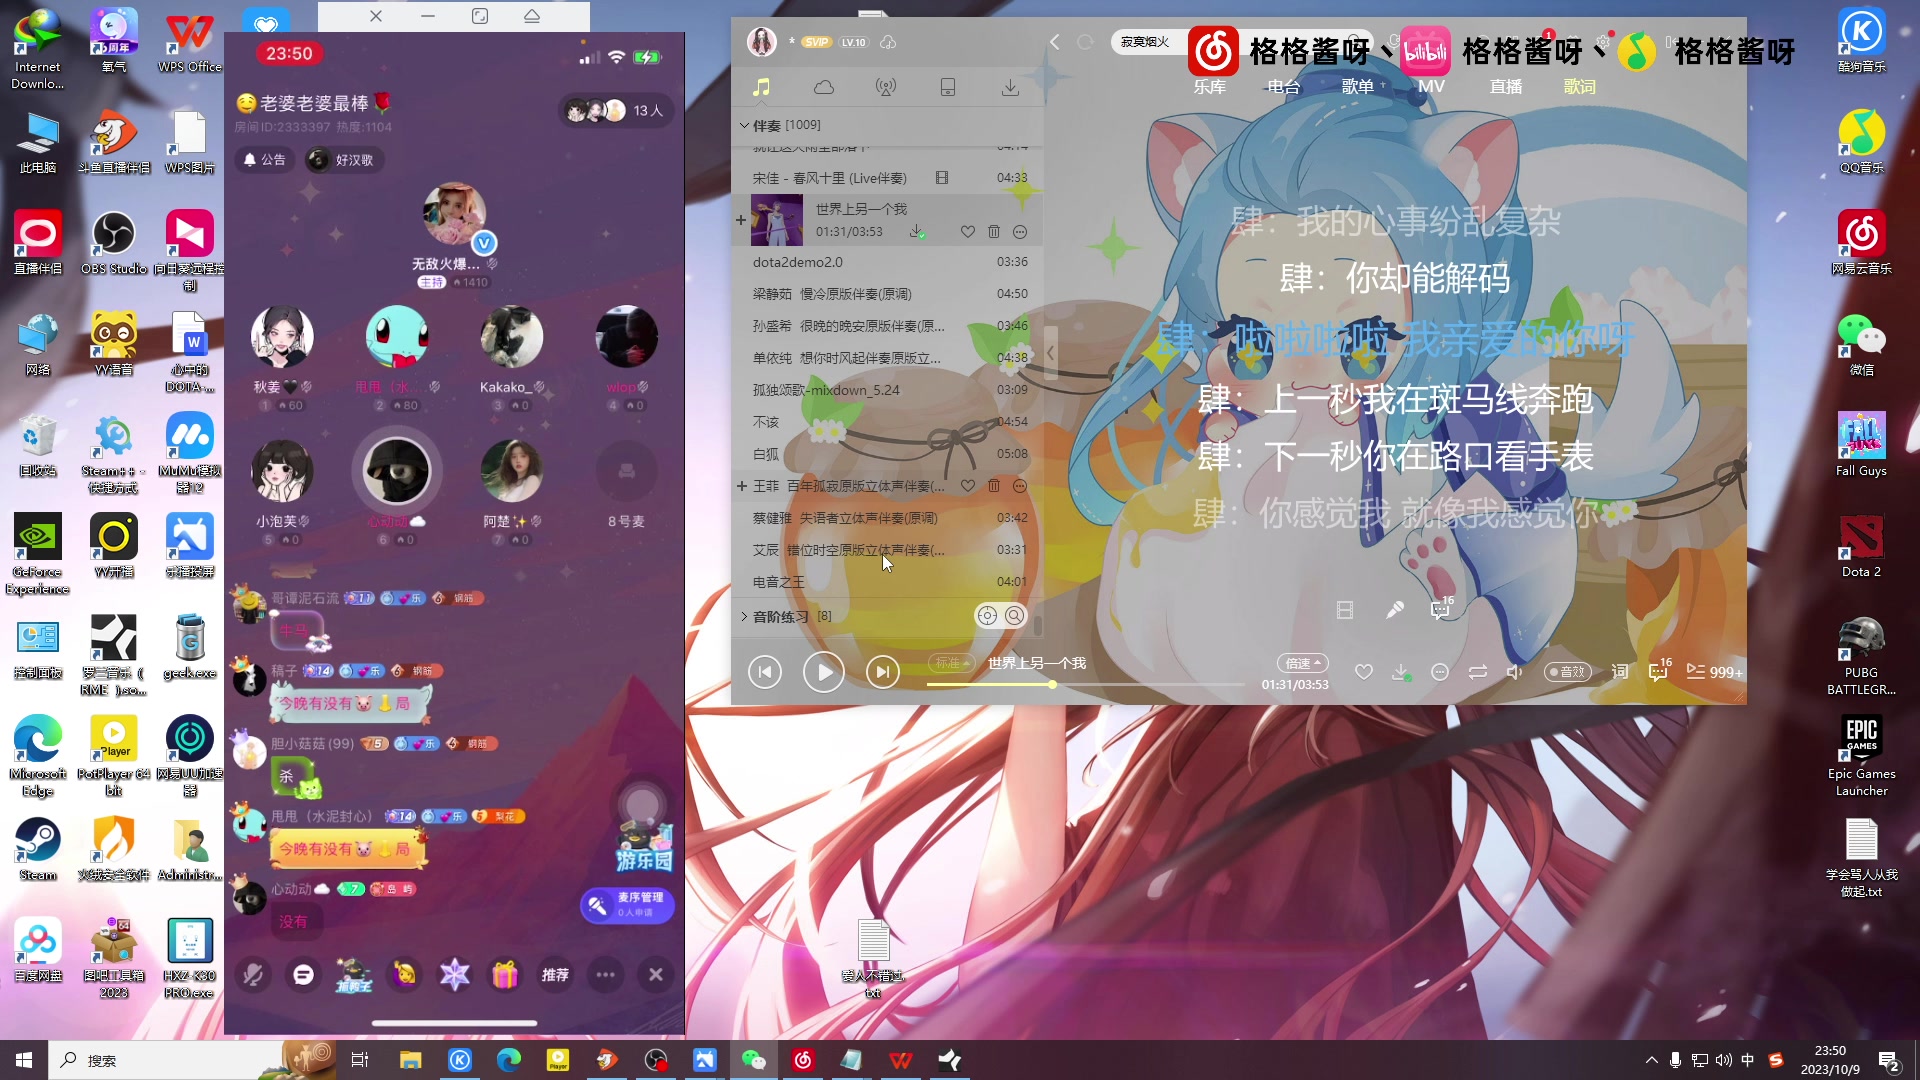Screen dimensions: 1920x1080
Task: Open more options for 世界上另一个我 row
Action: pos(1020,232)
